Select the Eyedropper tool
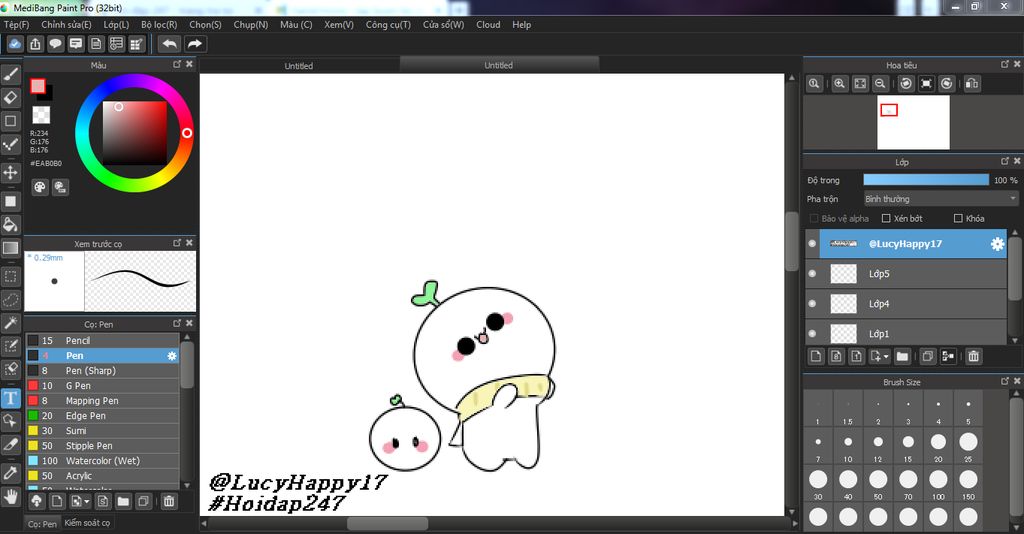The image size is (1024, 534). pyautogui.click(x=10, y=473)
